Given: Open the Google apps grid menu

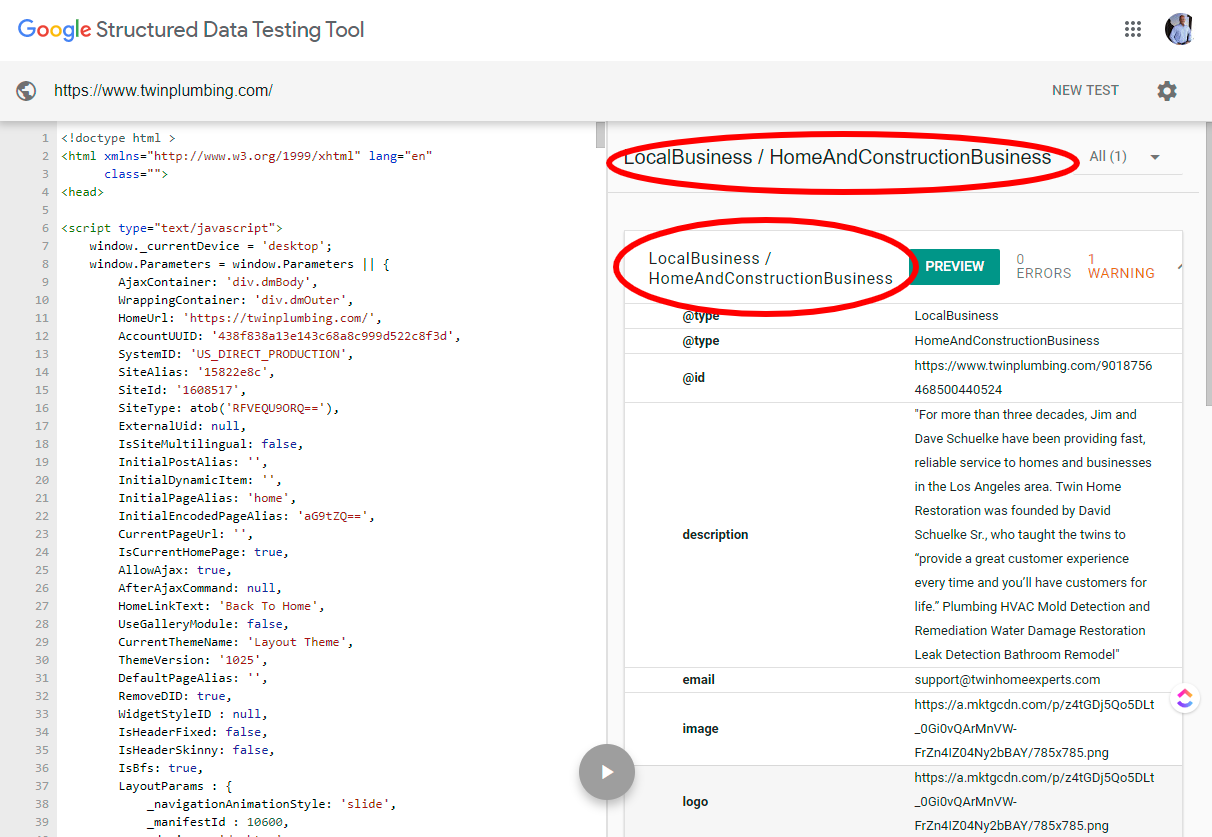Looking at the screenshot, I should 1133,29.
